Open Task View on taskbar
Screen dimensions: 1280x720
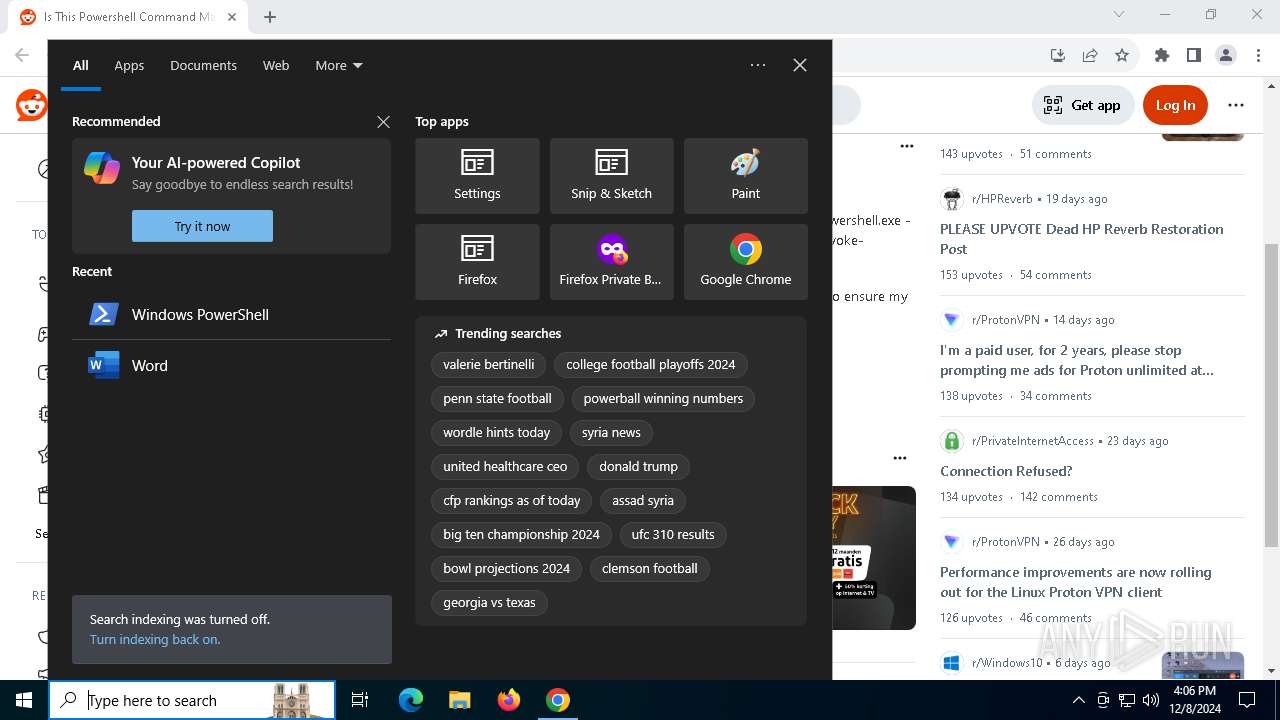[360, 700]
